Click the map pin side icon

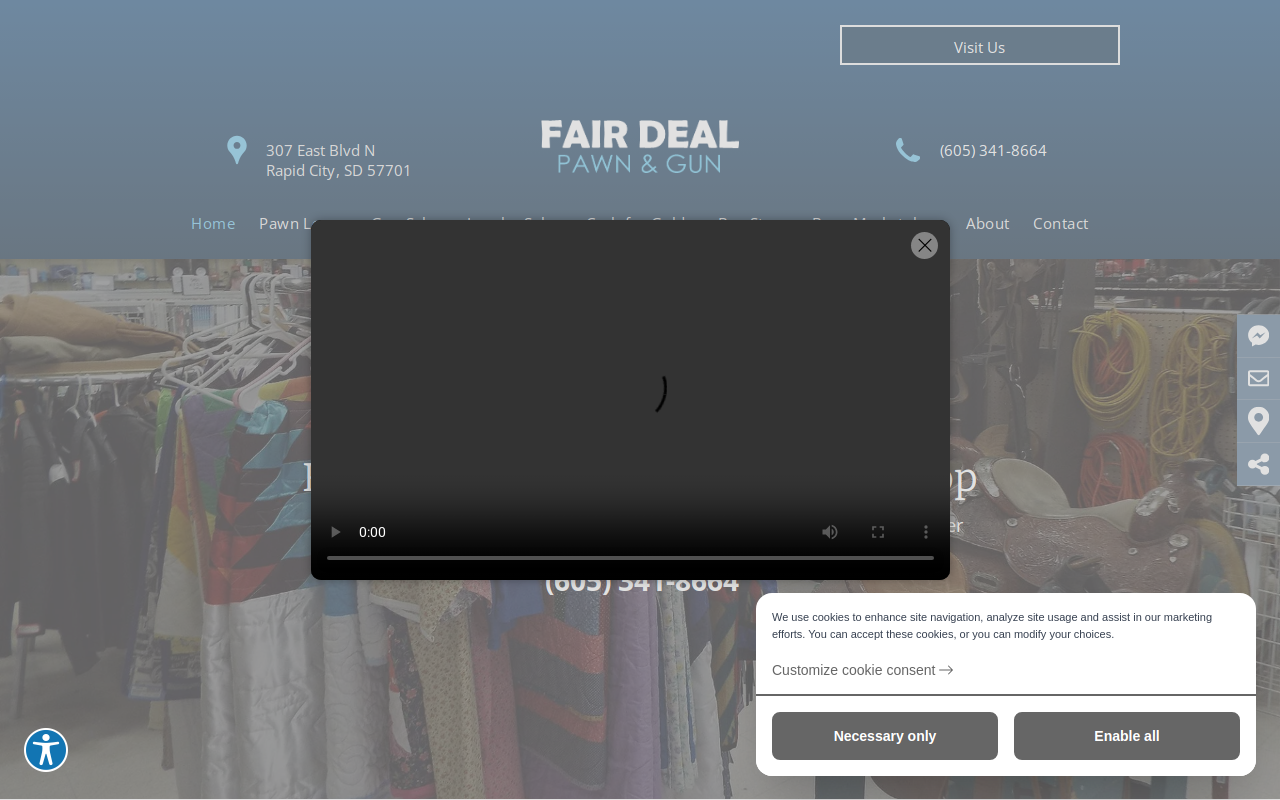coord(1259,421)
